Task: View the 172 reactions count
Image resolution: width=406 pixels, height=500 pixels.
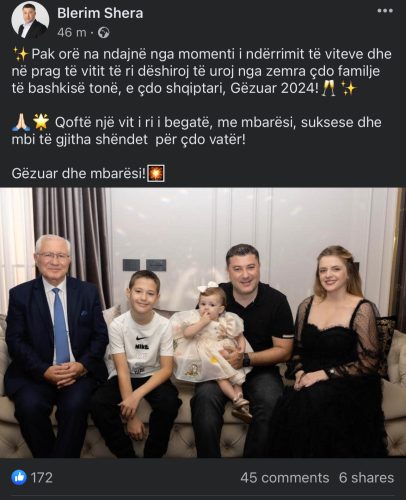Action: (42, 478)
